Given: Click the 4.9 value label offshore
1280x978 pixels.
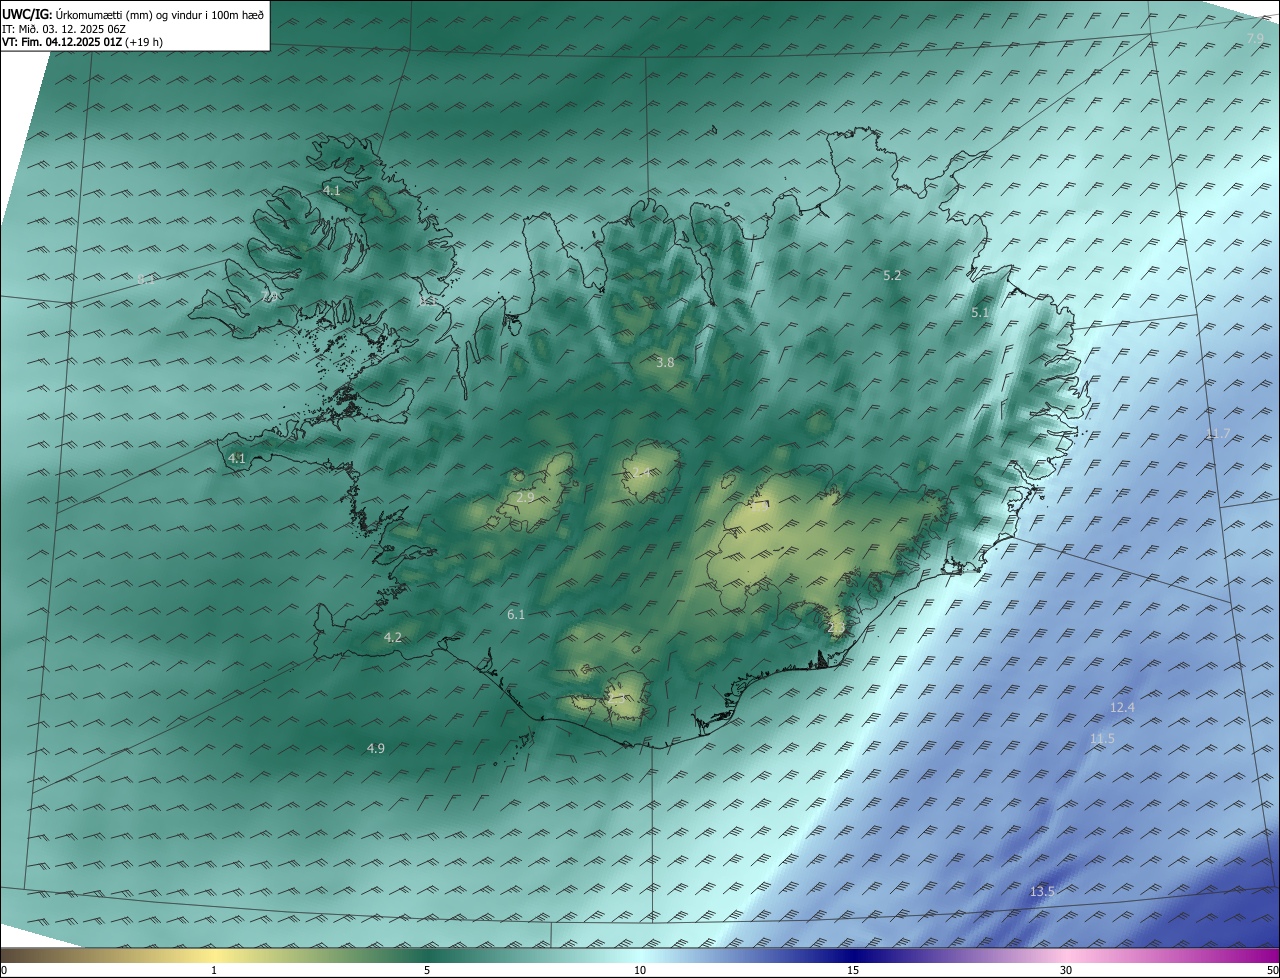Looking at the screenshot, I should click(376, 748).
